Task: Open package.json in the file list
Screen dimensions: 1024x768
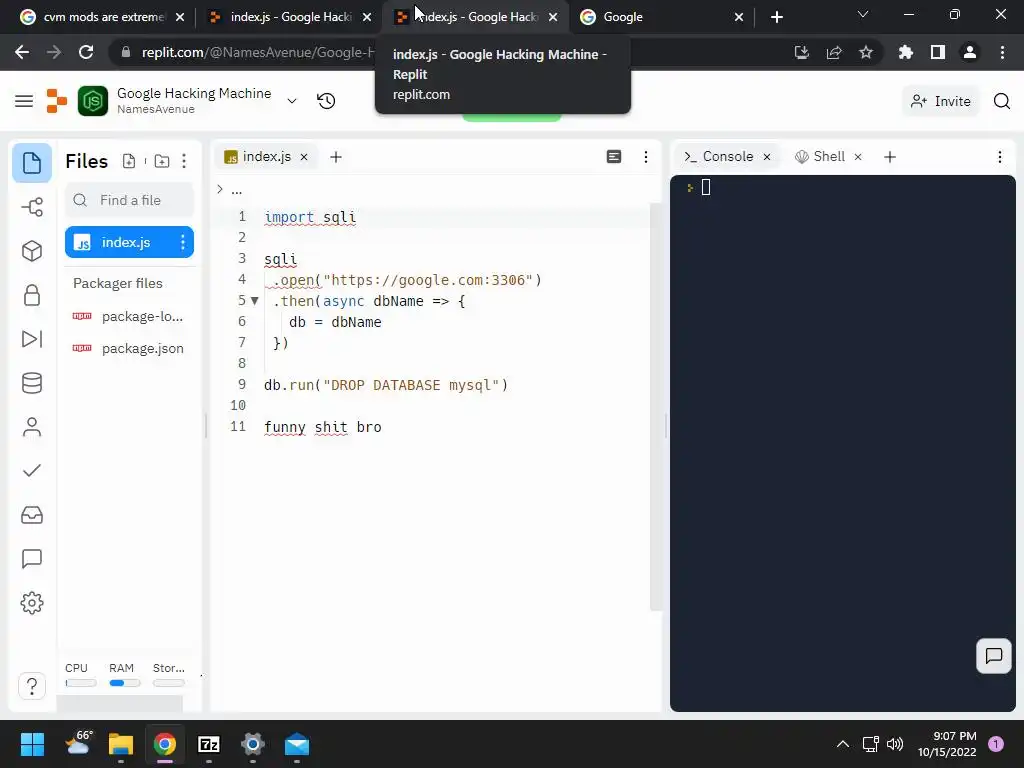Action: (x=129, y=349)
